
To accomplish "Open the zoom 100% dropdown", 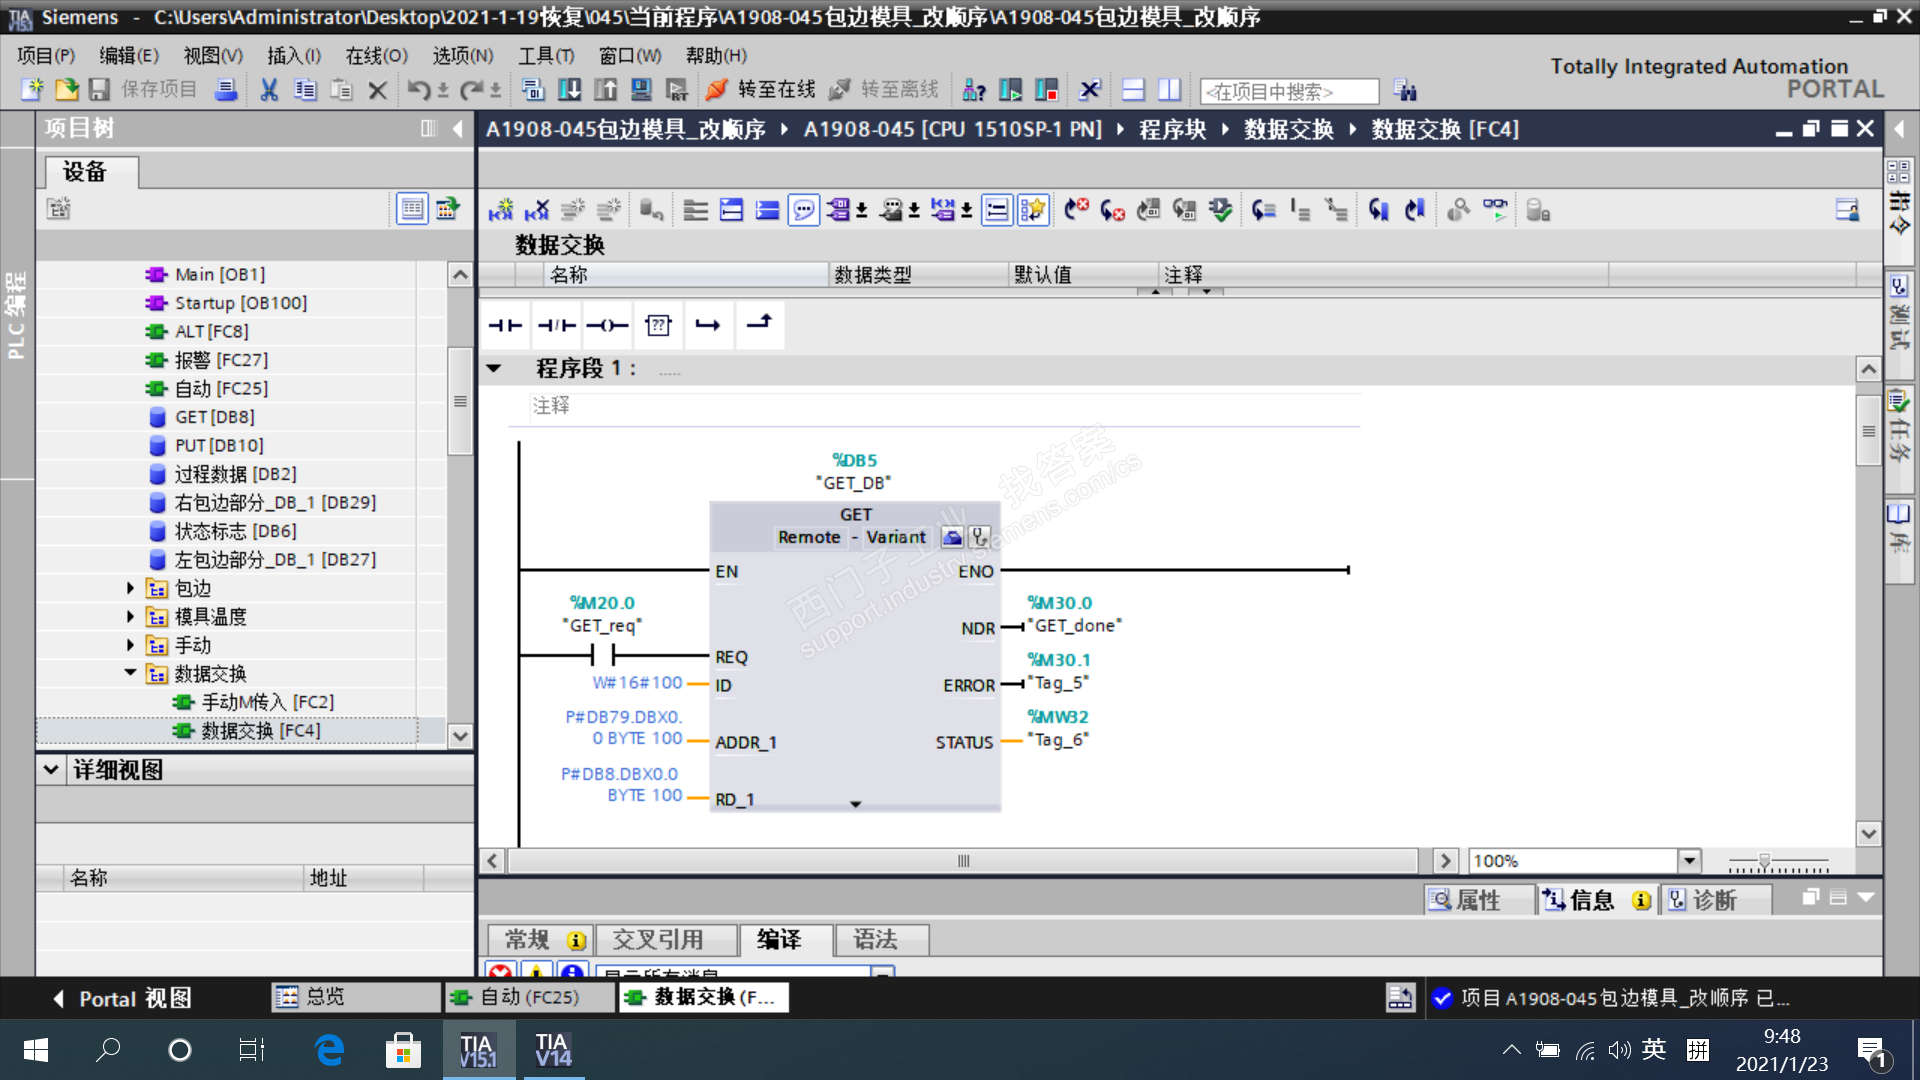I will 1689,860.
